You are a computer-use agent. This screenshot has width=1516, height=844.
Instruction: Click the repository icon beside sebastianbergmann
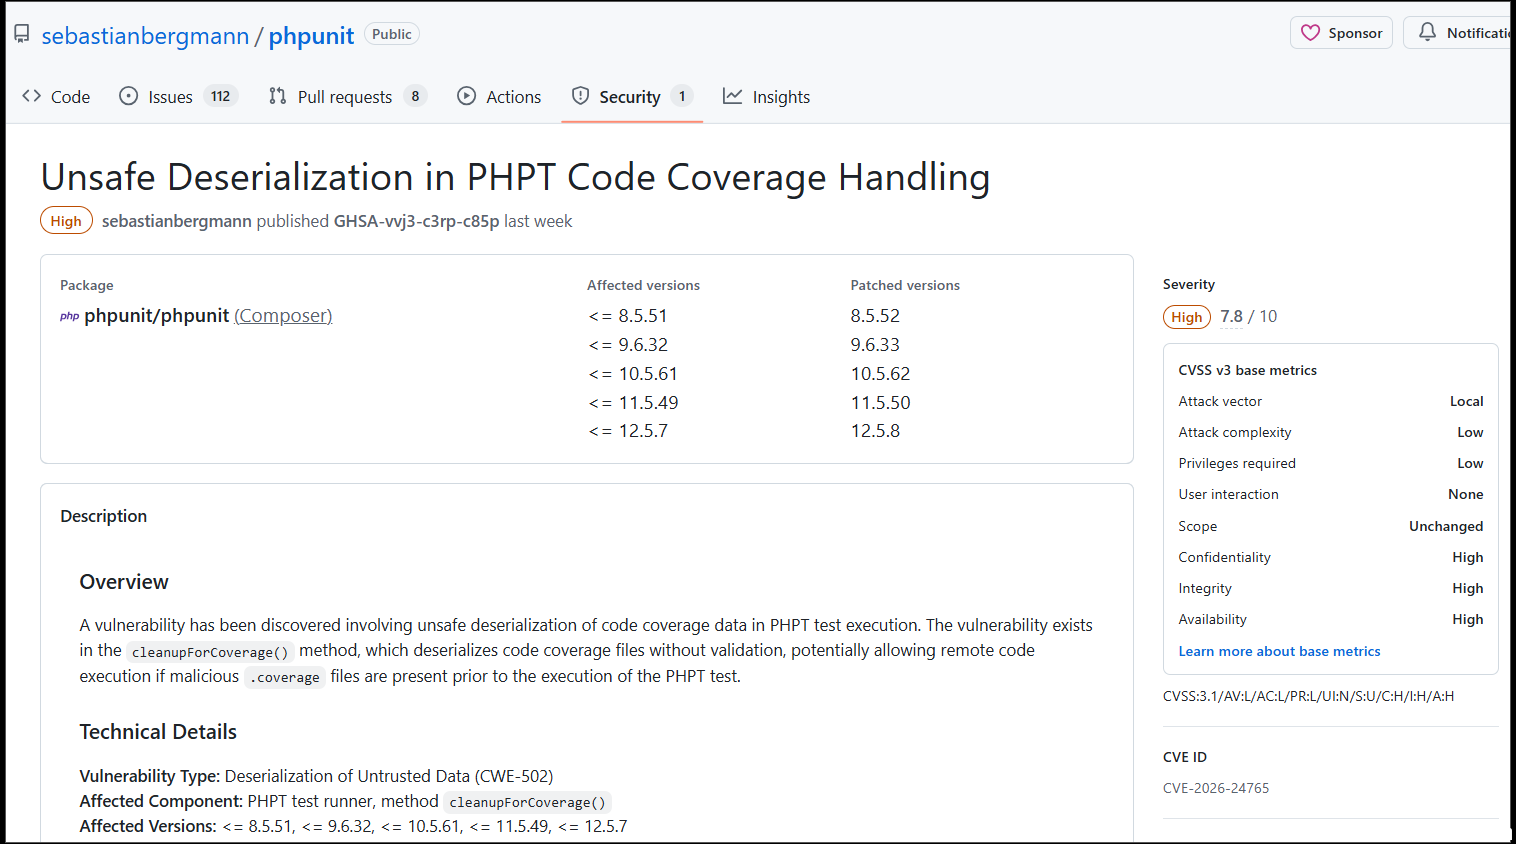(21, 34)
